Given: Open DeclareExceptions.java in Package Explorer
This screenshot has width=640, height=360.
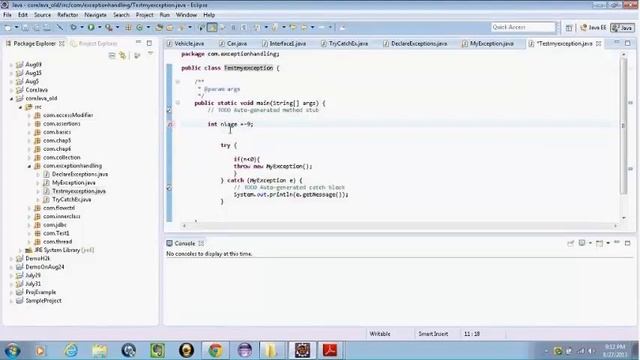Looking at the screenshot, I should point(80,174).
